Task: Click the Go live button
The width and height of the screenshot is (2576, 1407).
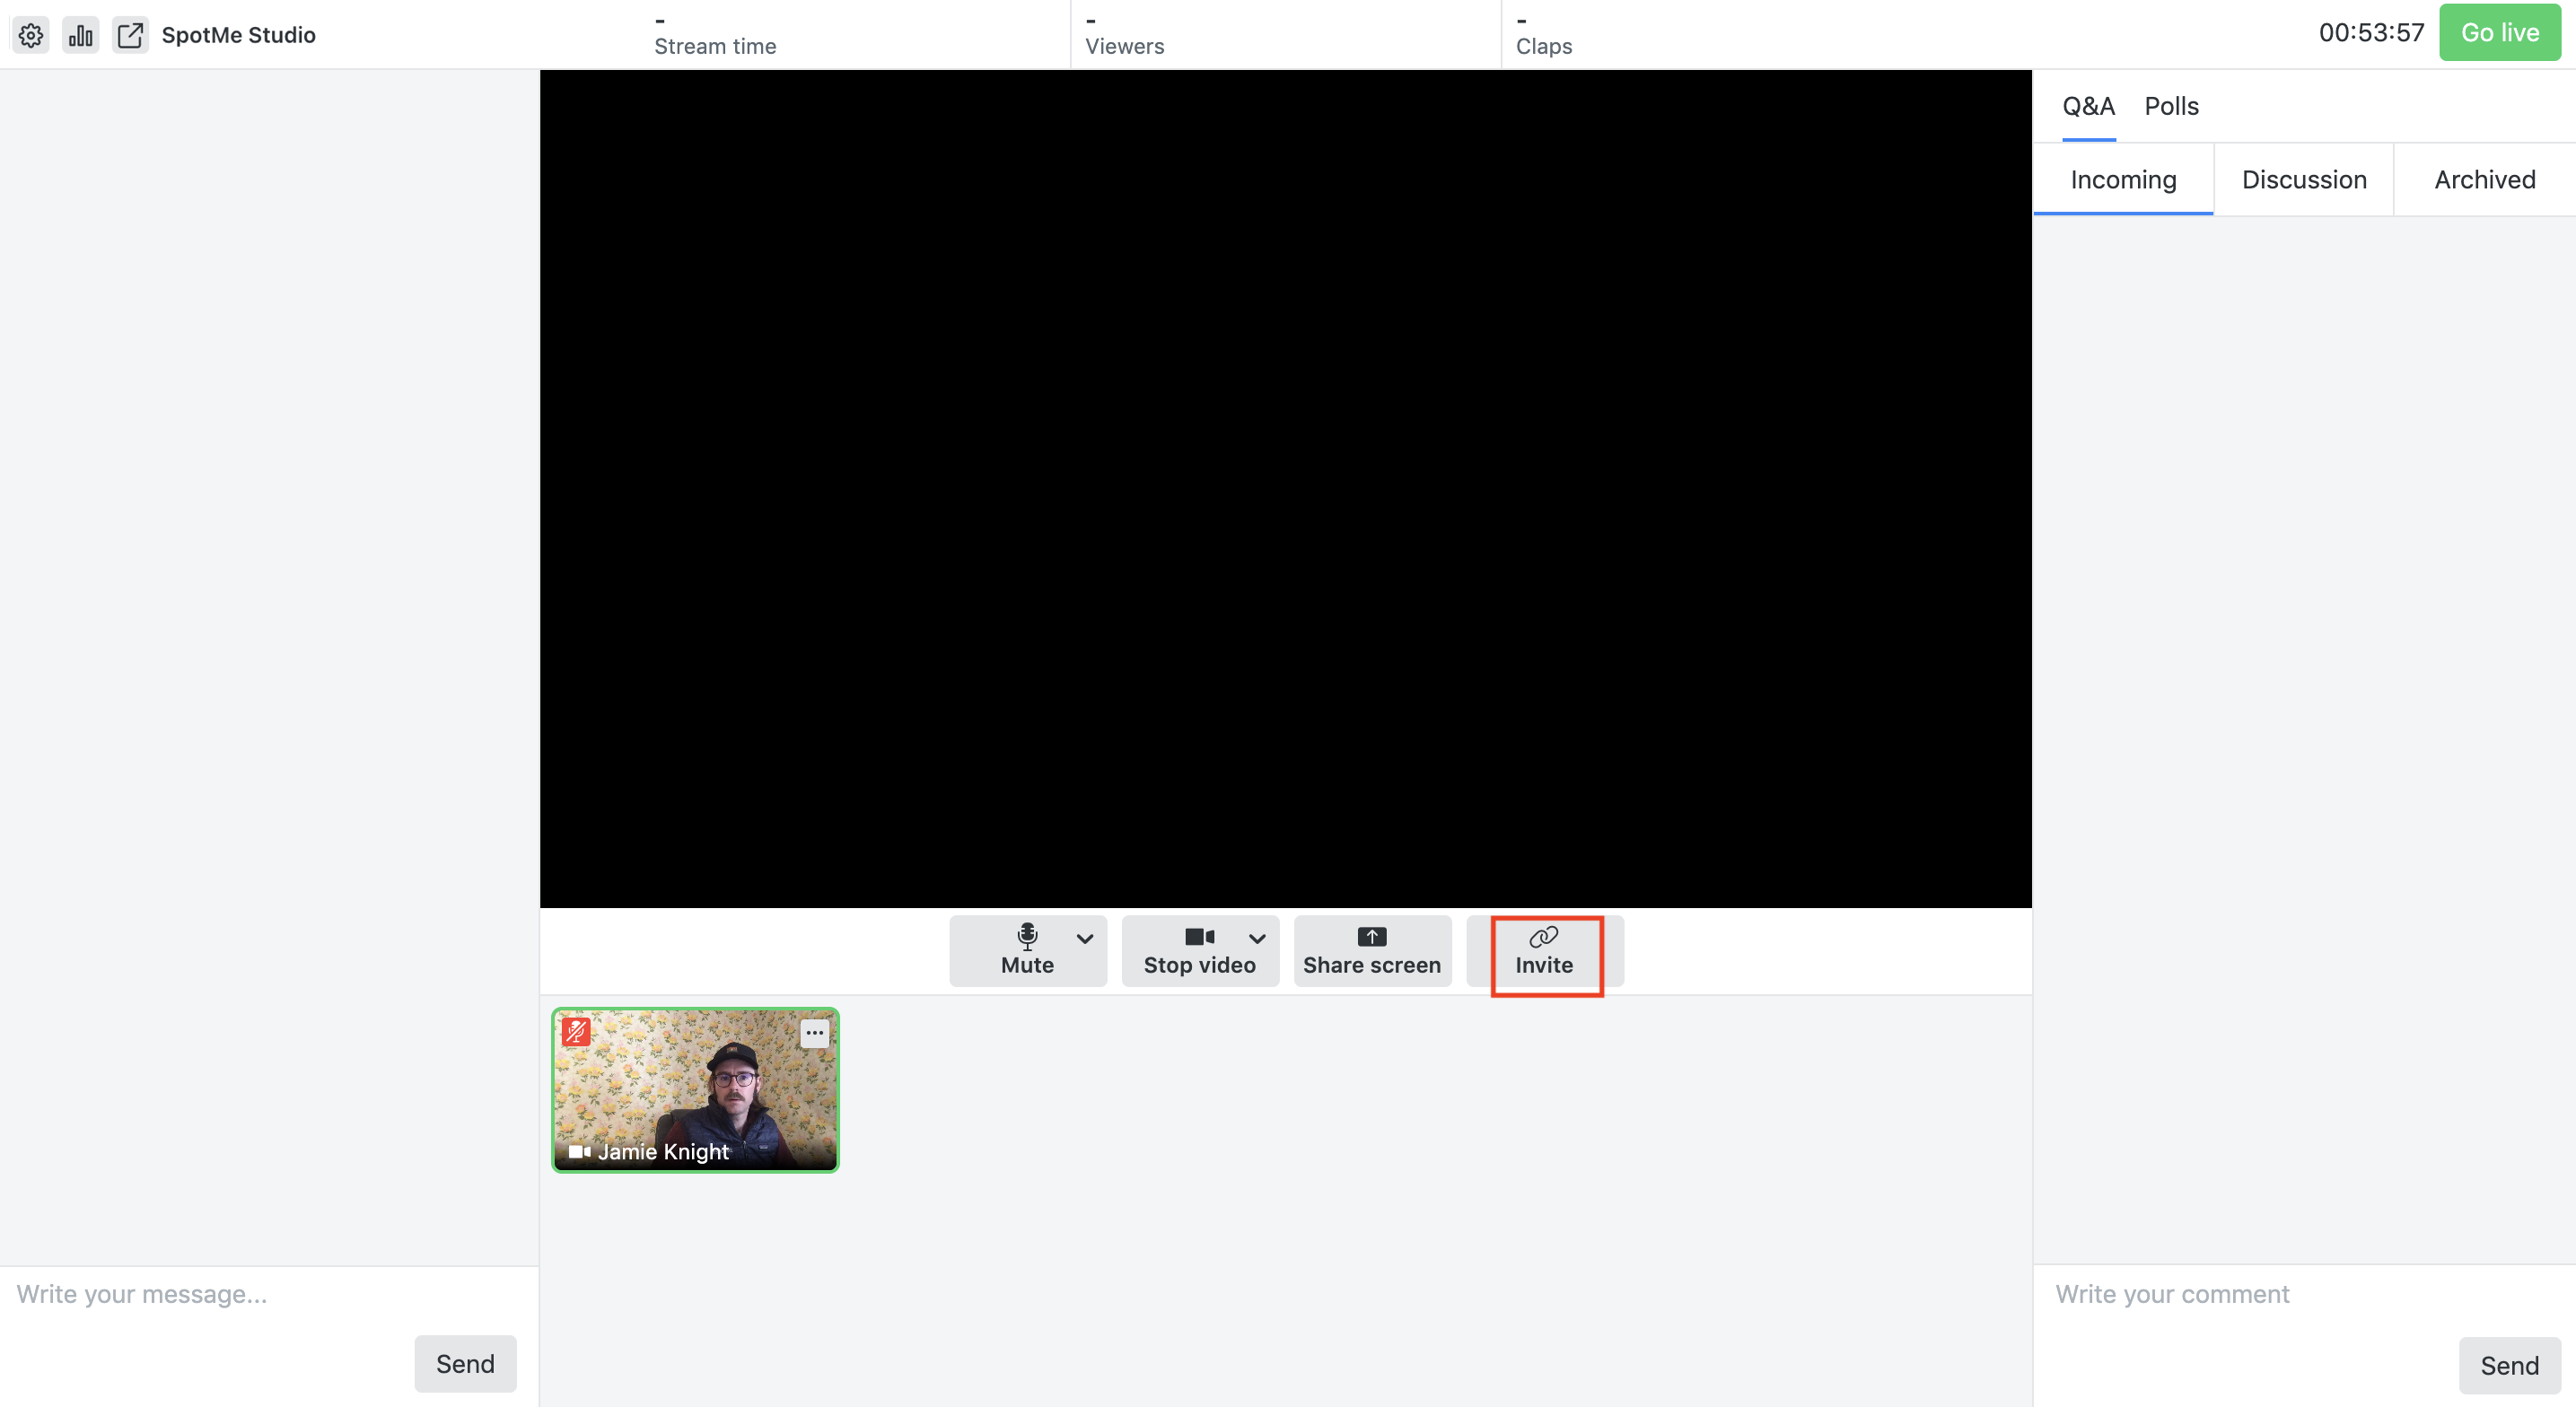Action: (2499, 31)
